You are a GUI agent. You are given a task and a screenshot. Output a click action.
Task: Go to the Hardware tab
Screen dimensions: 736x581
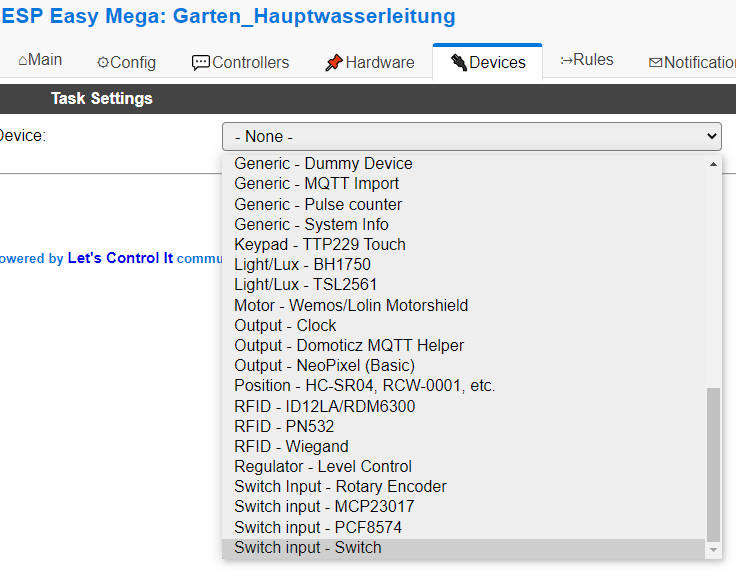[370, 62]
